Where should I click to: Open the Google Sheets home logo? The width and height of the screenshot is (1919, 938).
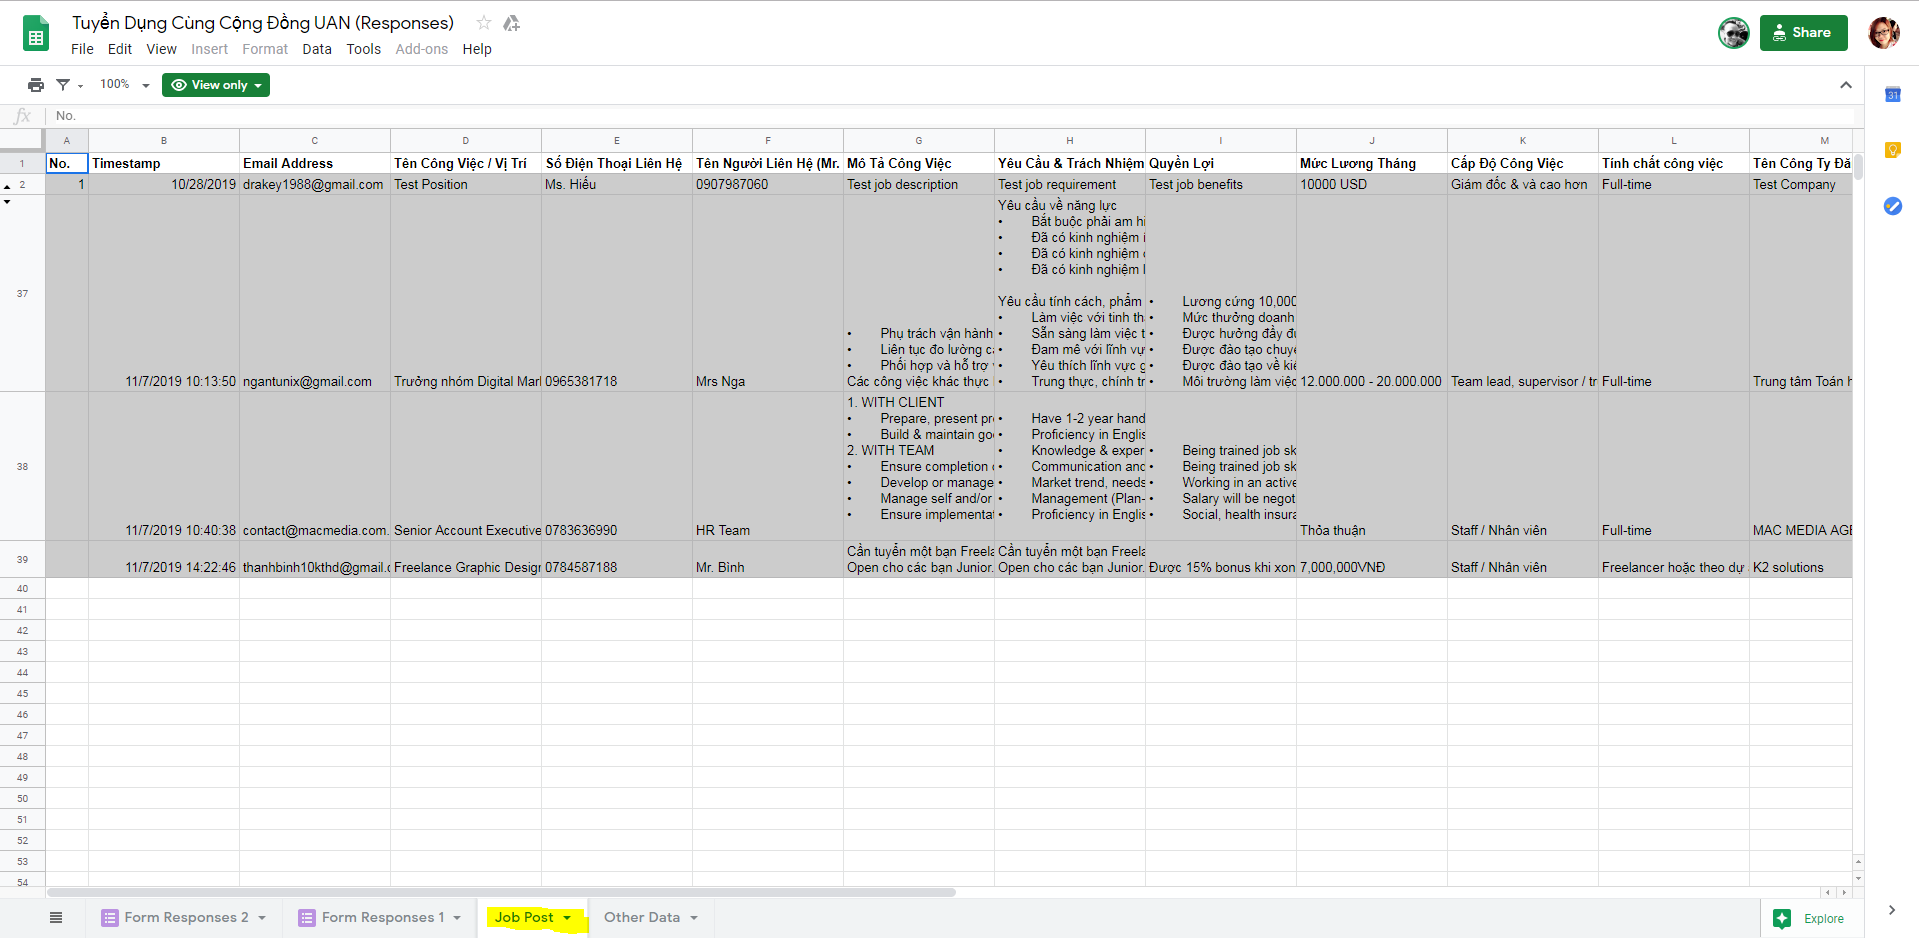(x=36, y=34)
